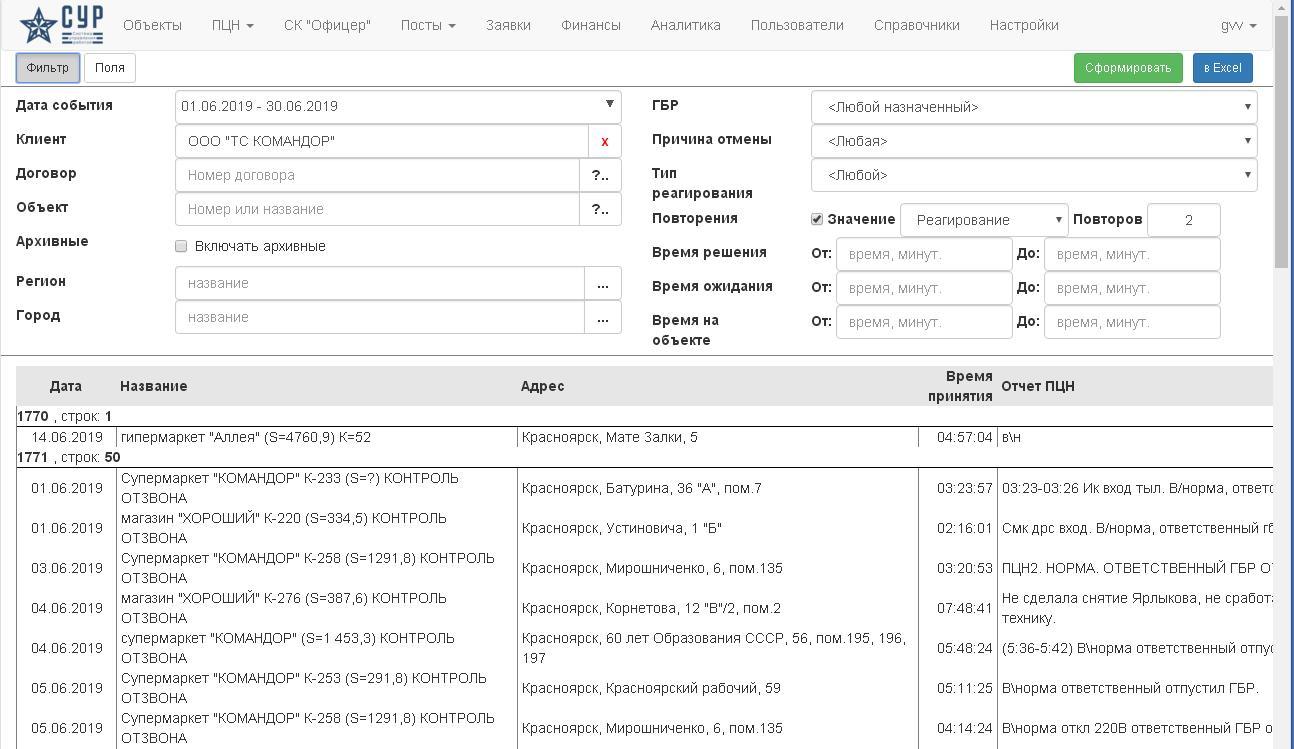The height and width of the screenshot is (749, 1294).
Task: Open Аналитика section
Action: click(685, 25)
